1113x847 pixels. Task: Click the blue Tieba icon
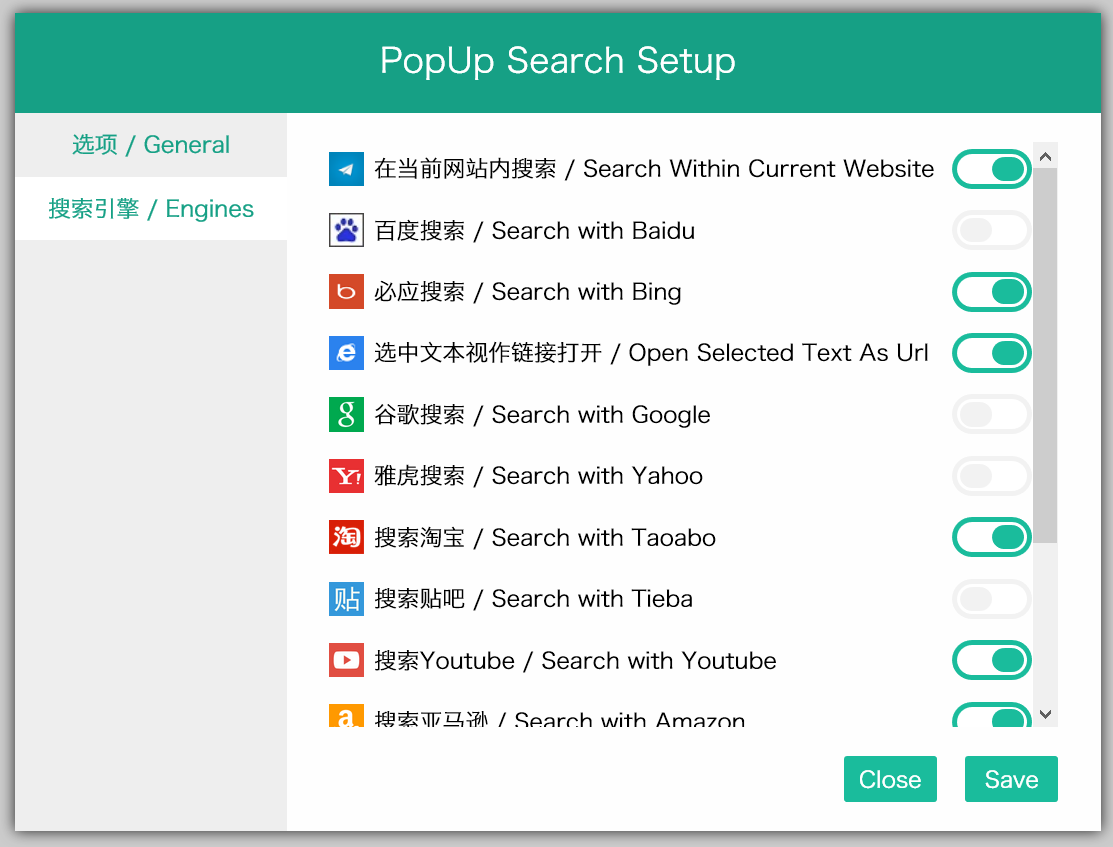(x=346, y=599)
